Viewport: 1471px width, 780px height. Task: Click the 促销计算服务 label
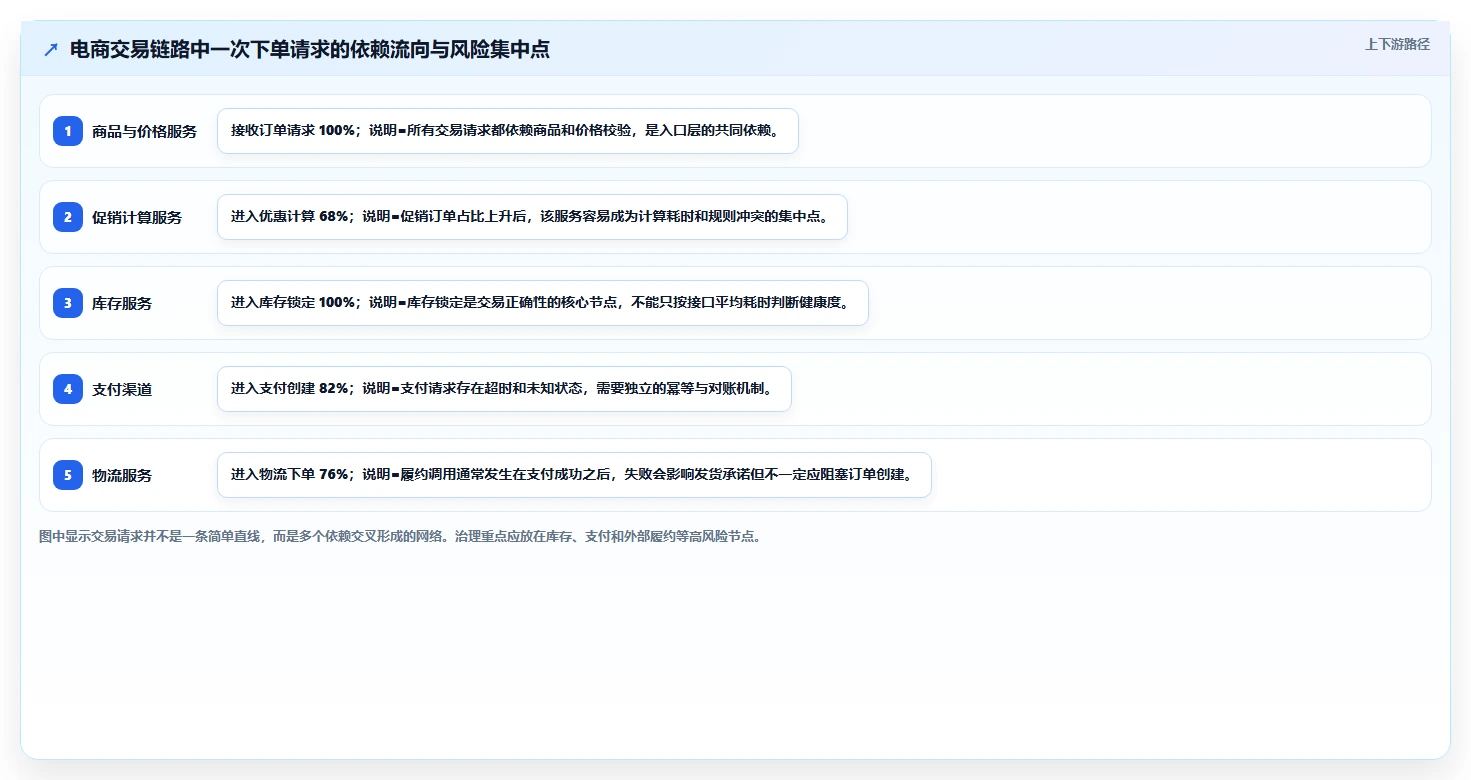click(137, 218)
